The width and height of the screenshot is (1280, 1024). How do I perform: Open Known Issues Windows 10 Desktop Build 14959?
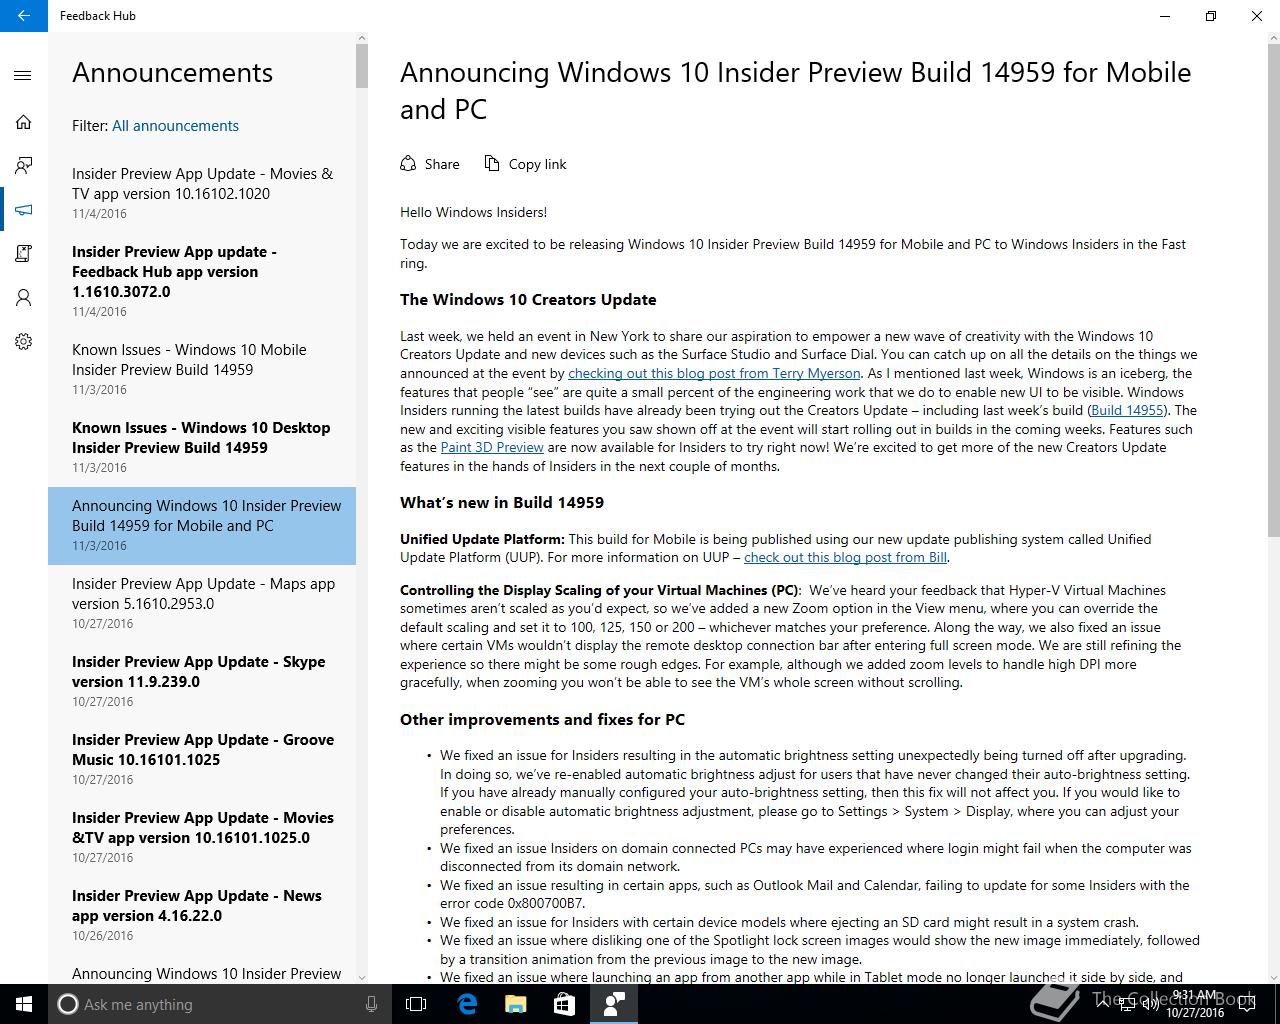pyautogui.click(x=202, y=447)
